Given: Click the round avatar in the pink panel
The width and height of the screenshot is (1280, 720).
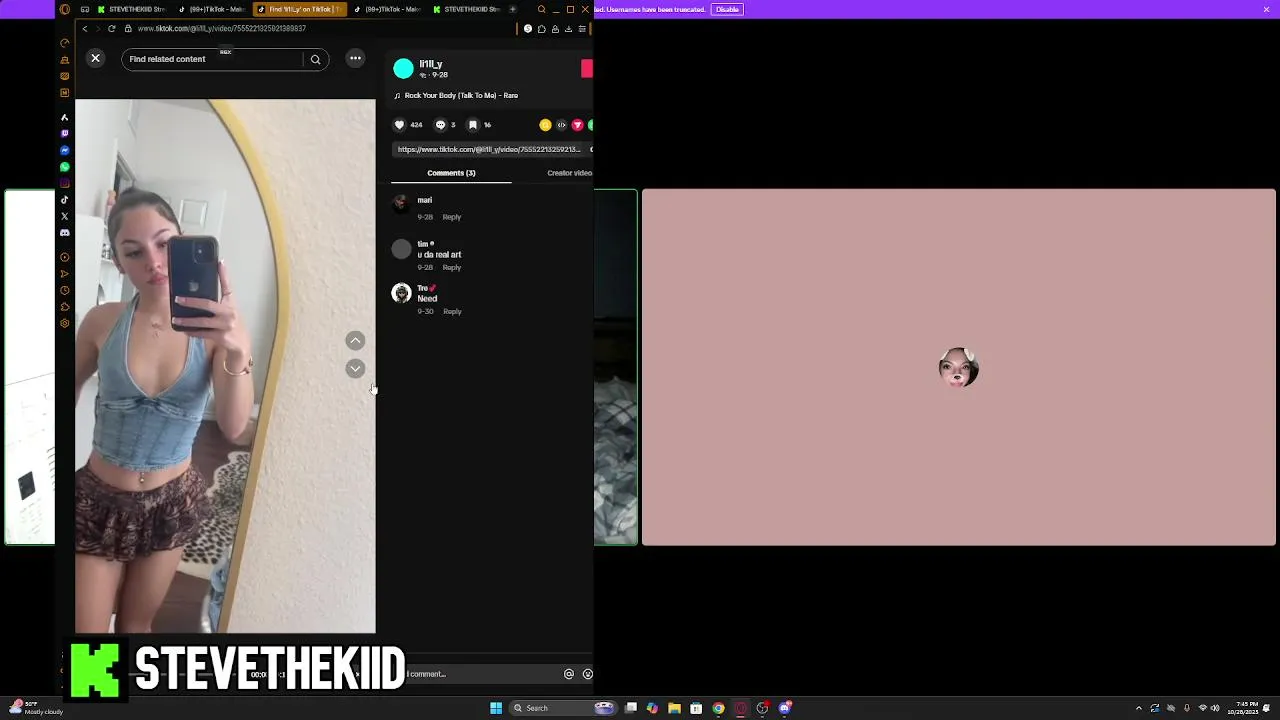Looking at the screenshot, I should coord(959,367).
